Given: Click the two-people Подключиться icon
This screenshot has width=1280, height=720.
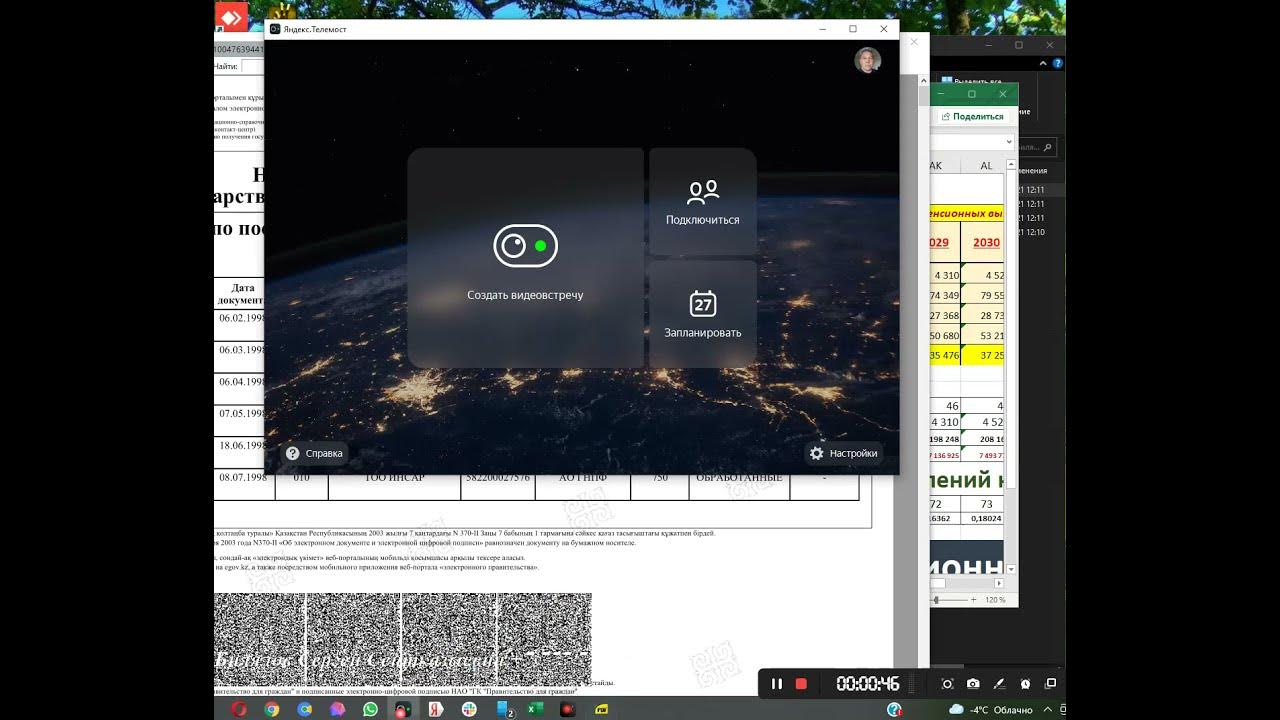Looking at the screenshot, I should [703, 192].
